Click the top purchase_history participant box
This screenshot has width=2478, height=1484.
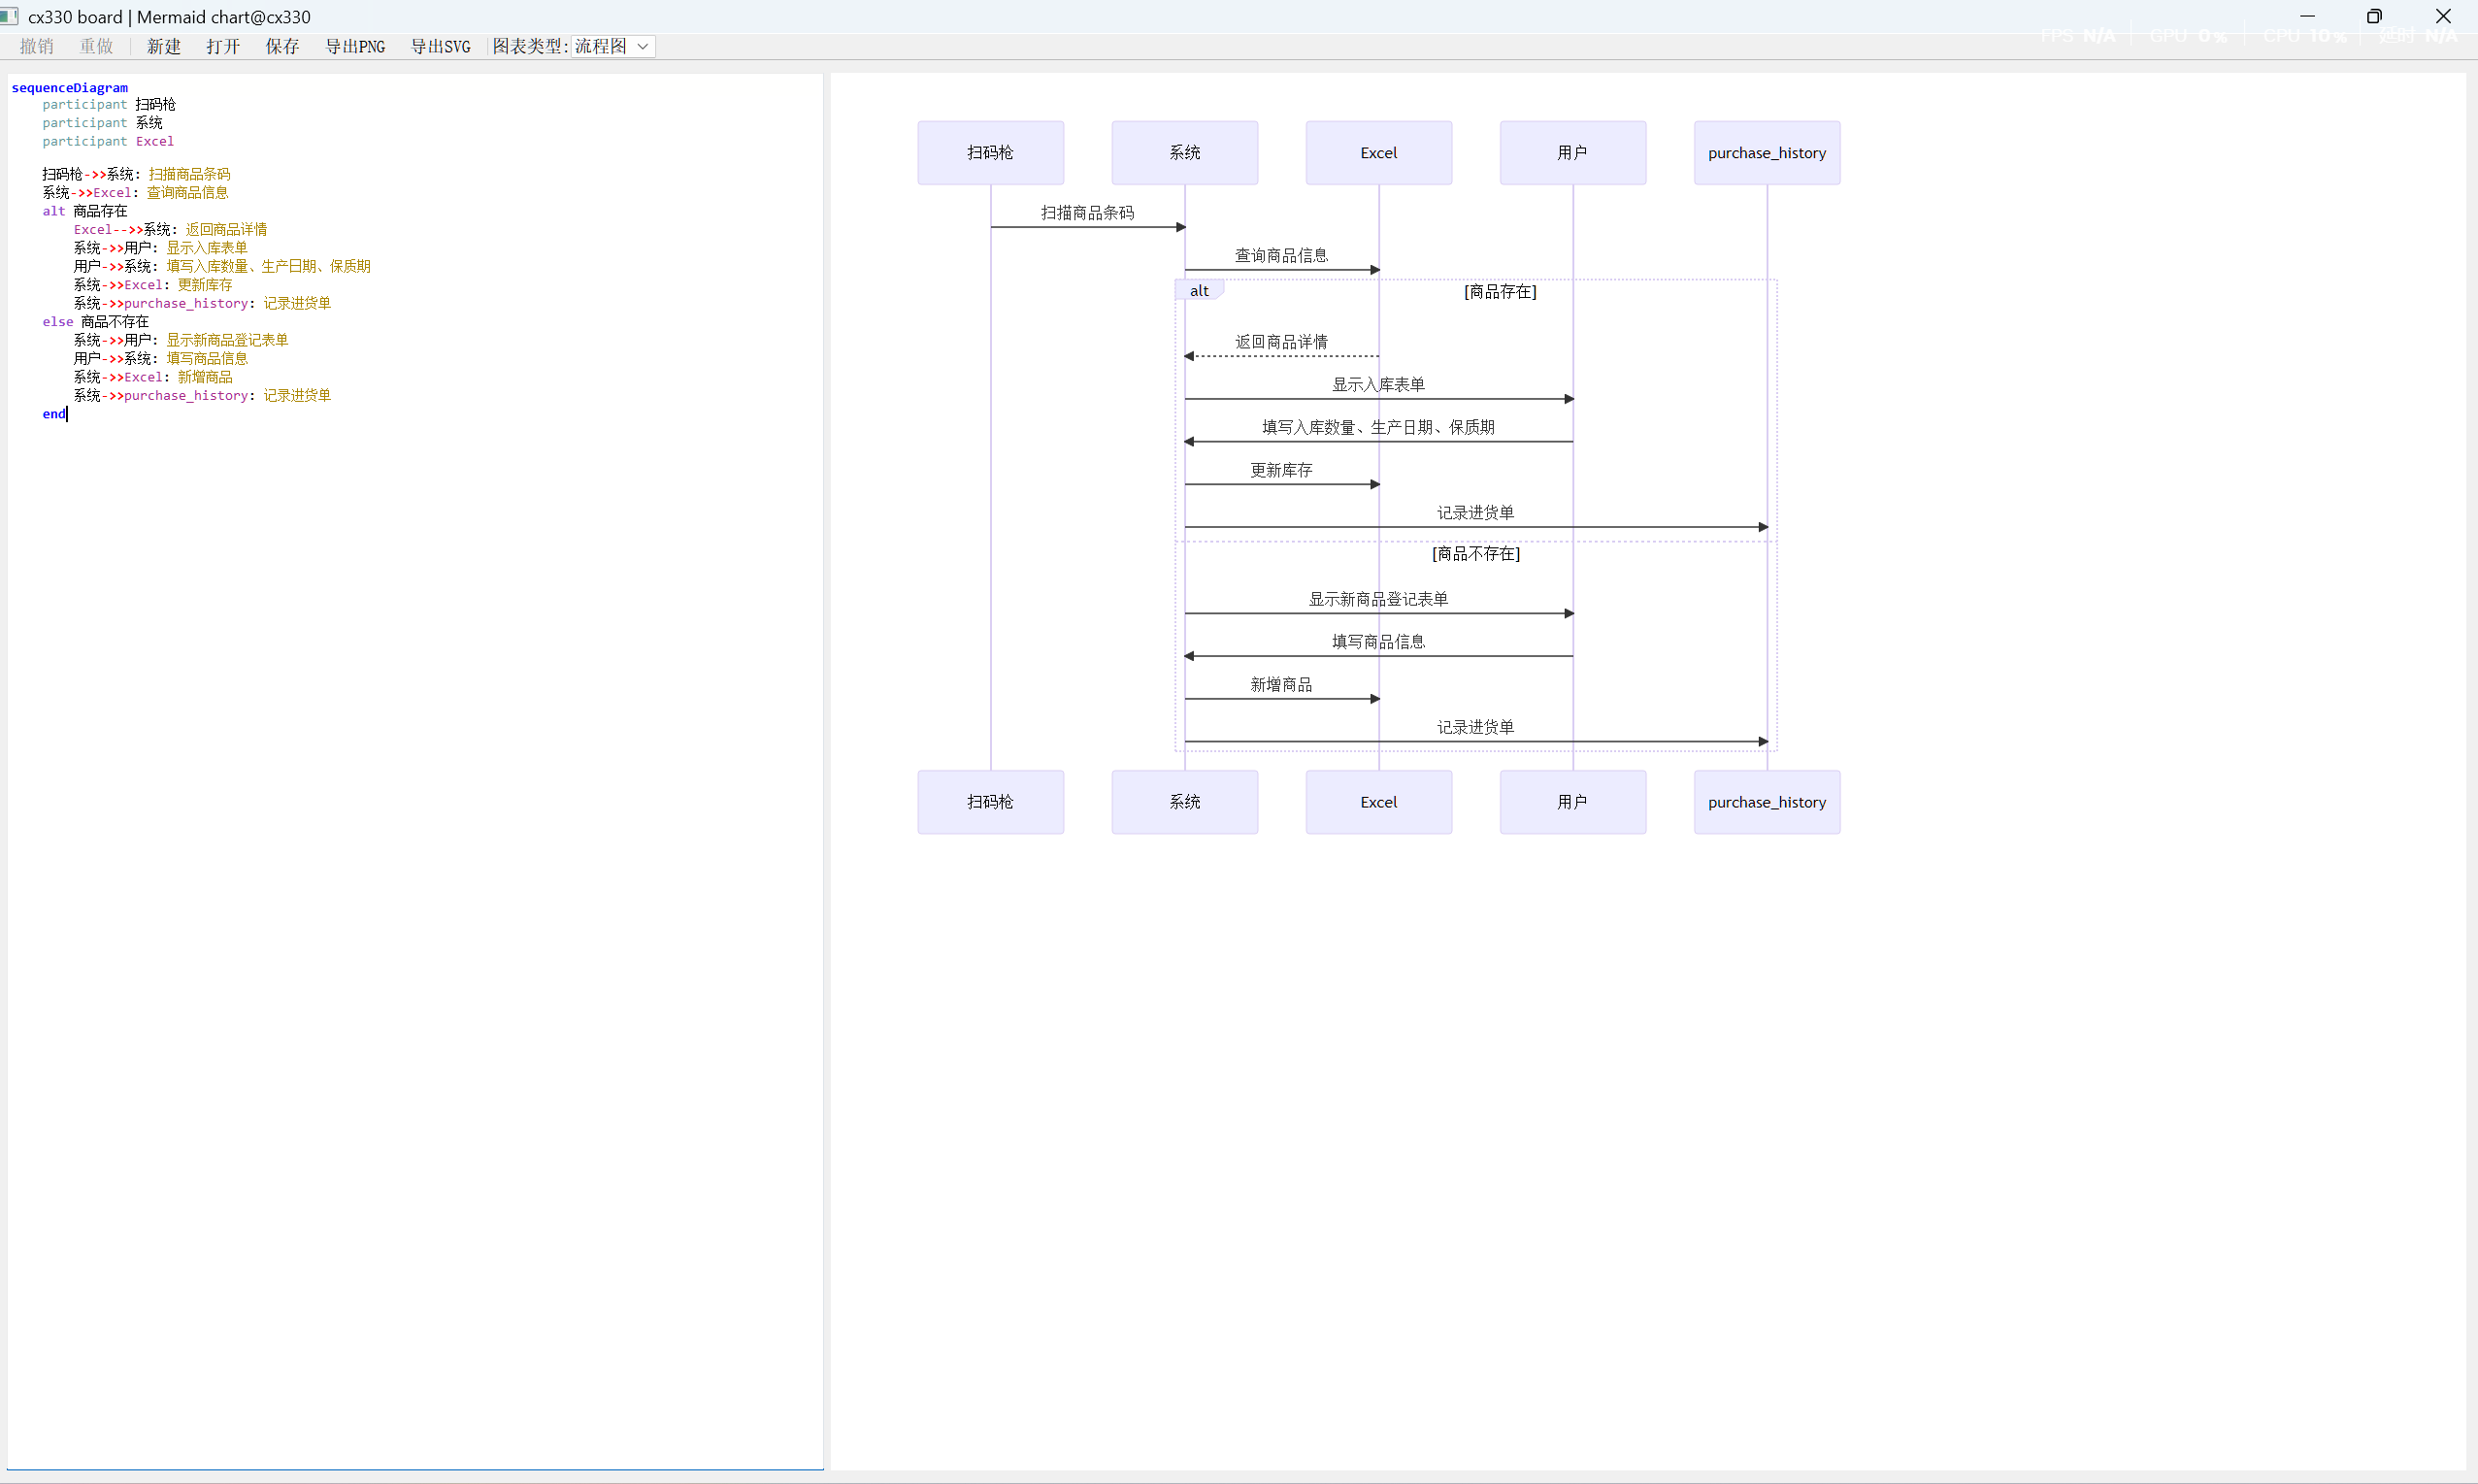1766,153
